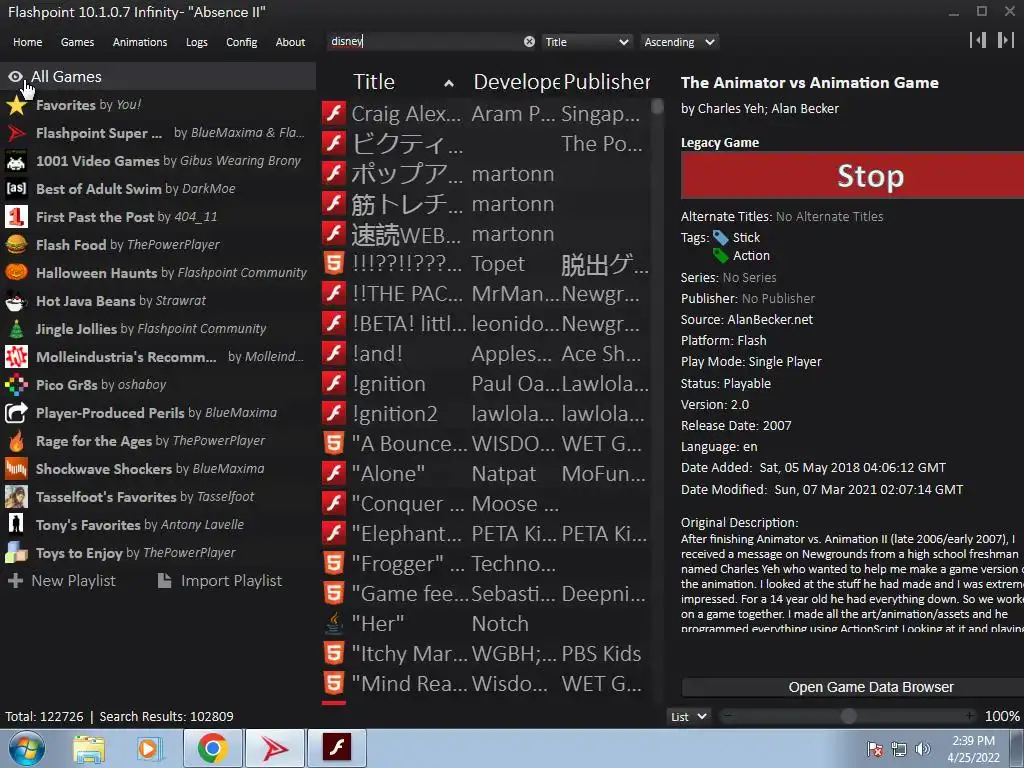The width and height of the screenshot is (1024, 768).
Task: Sort by the Title column header
Action: (x=374, y=82)
